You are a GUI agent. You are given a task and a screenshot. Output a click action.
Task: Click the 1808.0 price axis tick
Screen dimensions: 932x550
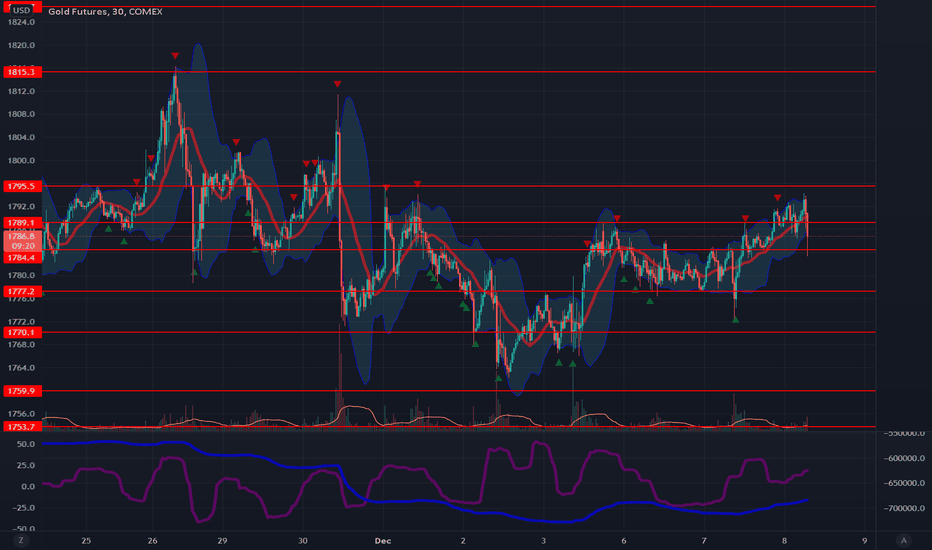coord(21,114)
